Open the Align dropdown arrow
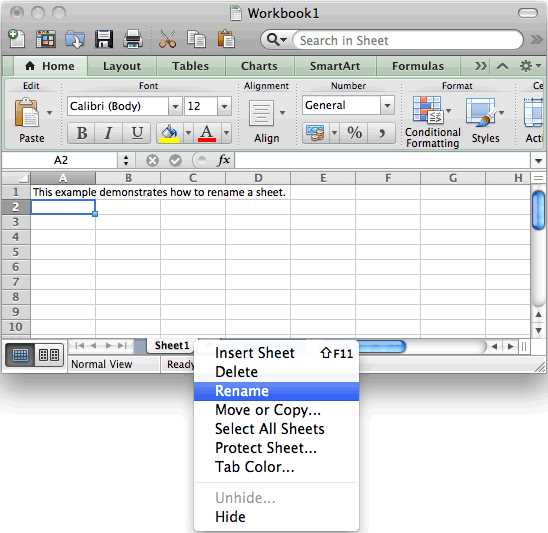This screenshot has height=533, width=548. coord(282,112)
